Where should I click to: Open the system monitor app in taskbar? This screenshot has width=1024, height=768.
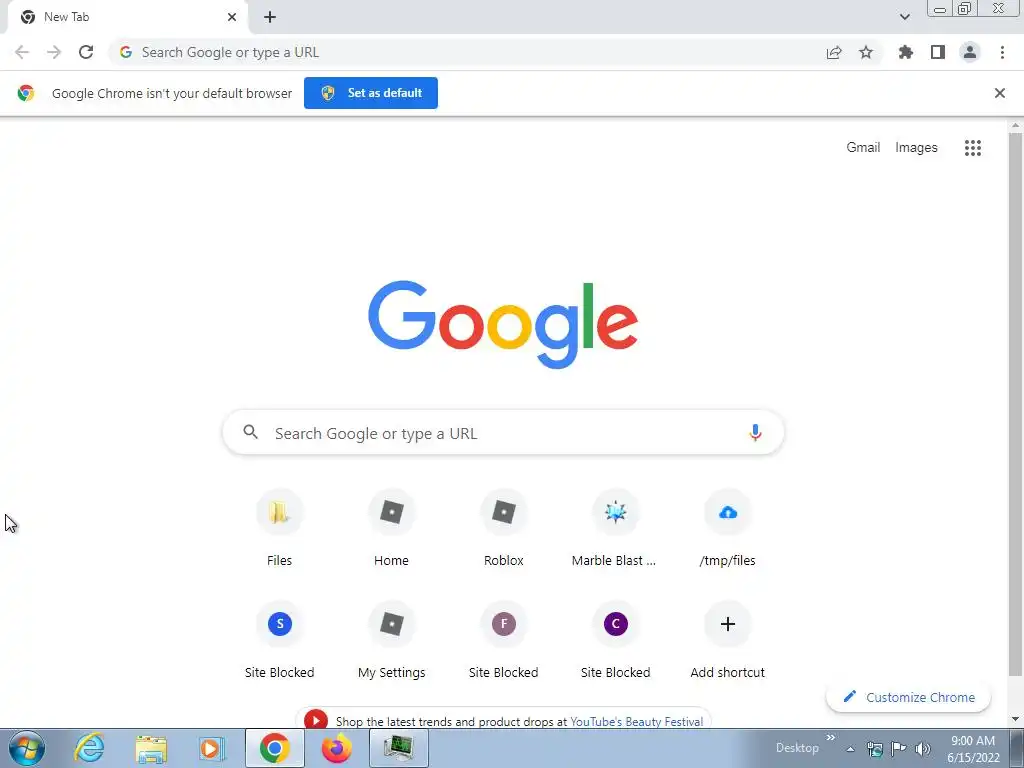tap(398, 748)
